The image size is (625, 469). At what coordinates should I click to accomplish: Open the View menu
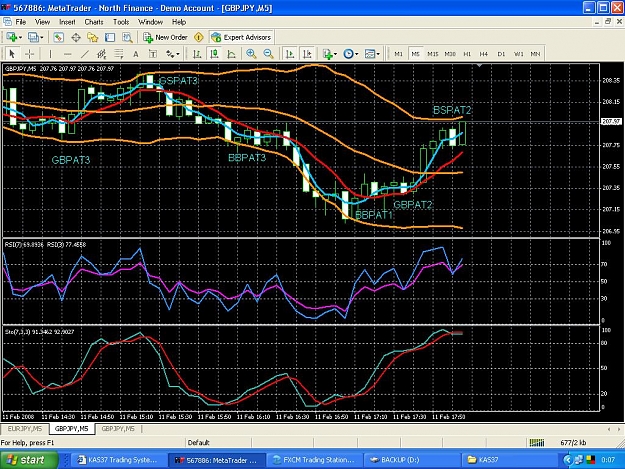pos(42,22)
